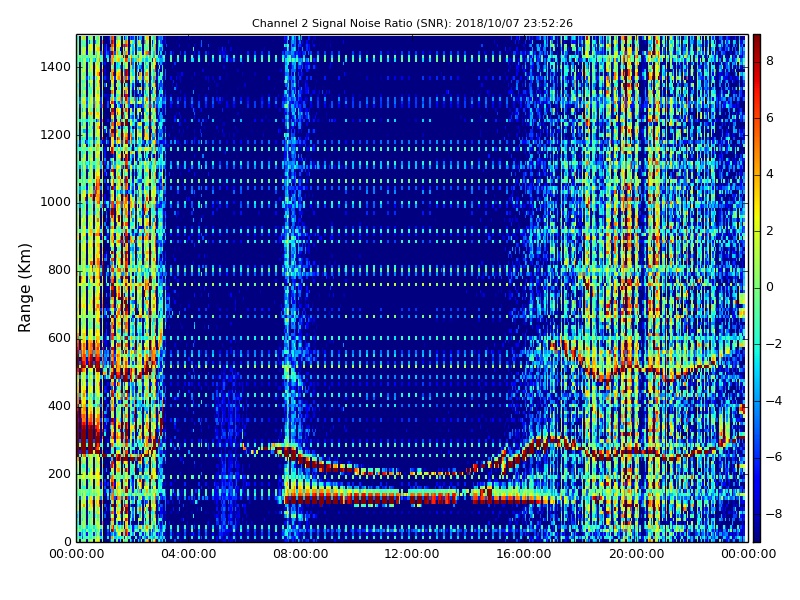Click the 04:00:00 time axis label
The height and width of the screenshot is (600, 800).
pyautogui.click(x=189, y=554)
